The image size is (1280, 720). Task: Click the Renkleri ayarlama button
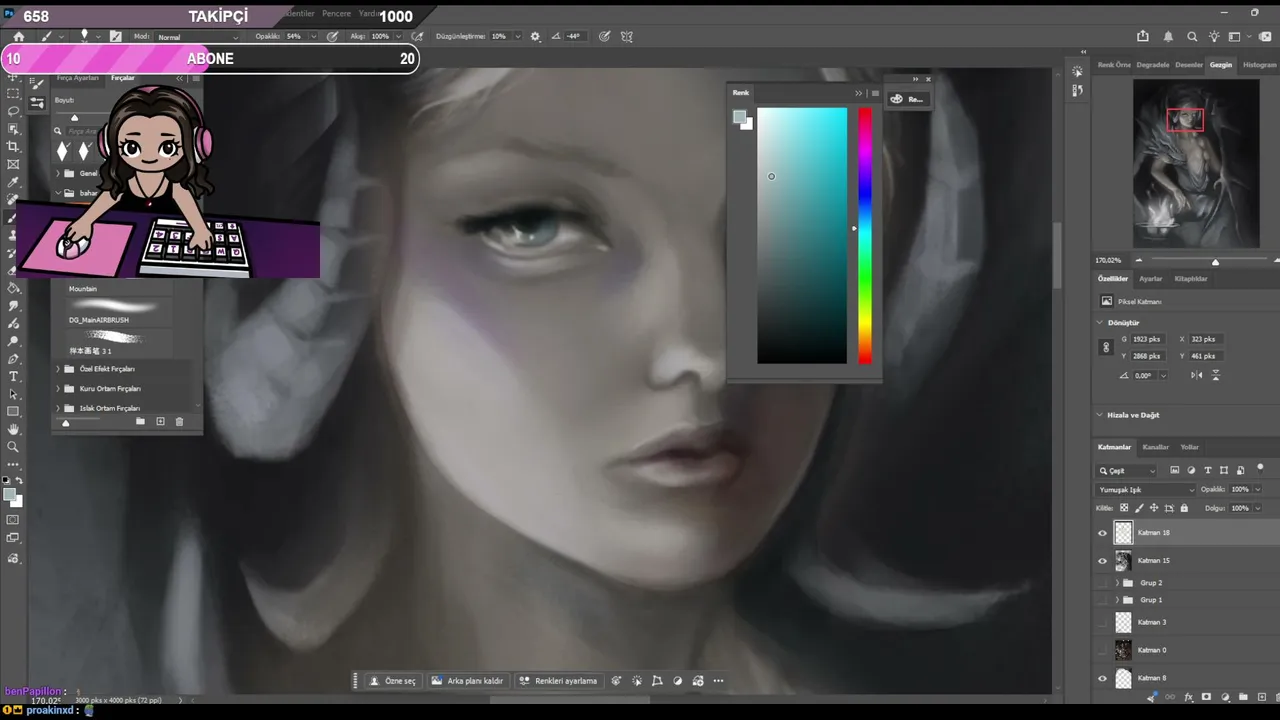tap(558, 681)
